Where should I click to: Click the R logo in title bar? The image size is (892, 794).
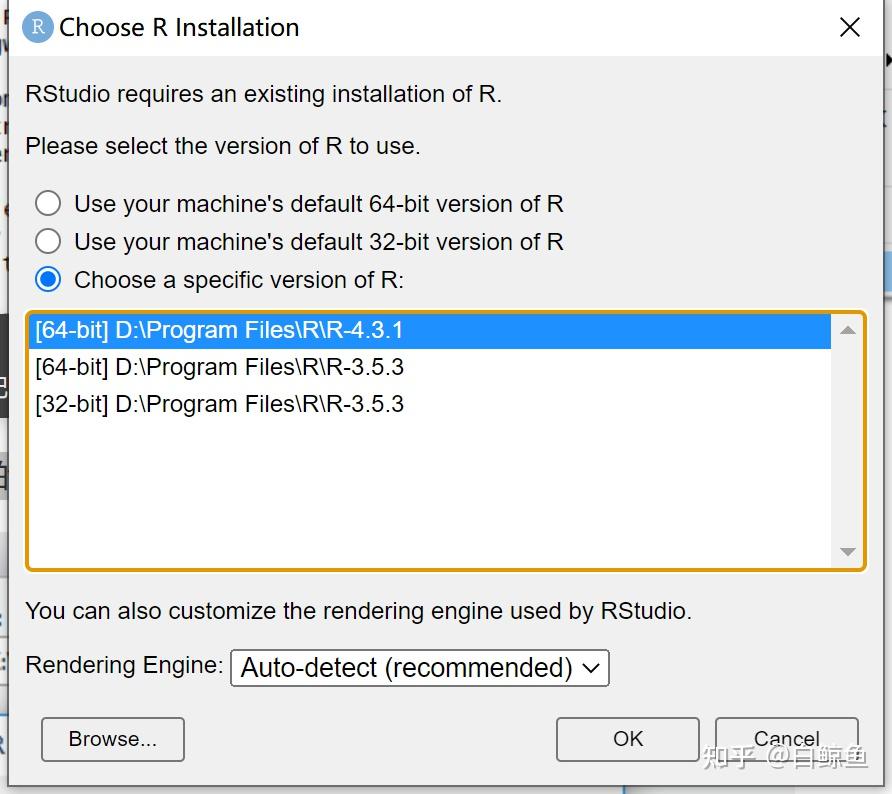(x=37, y=27)
